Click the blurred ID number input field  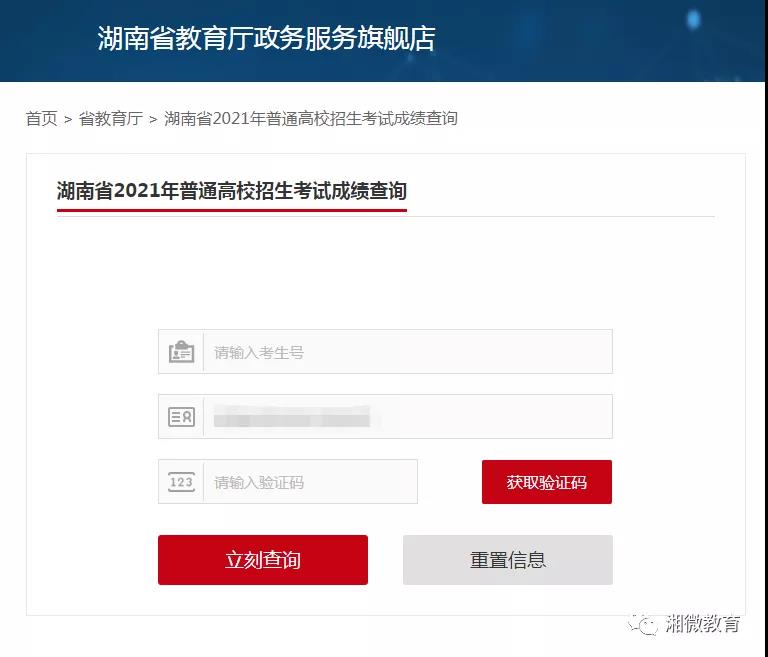pyautogui.click(x=407, y=417)
